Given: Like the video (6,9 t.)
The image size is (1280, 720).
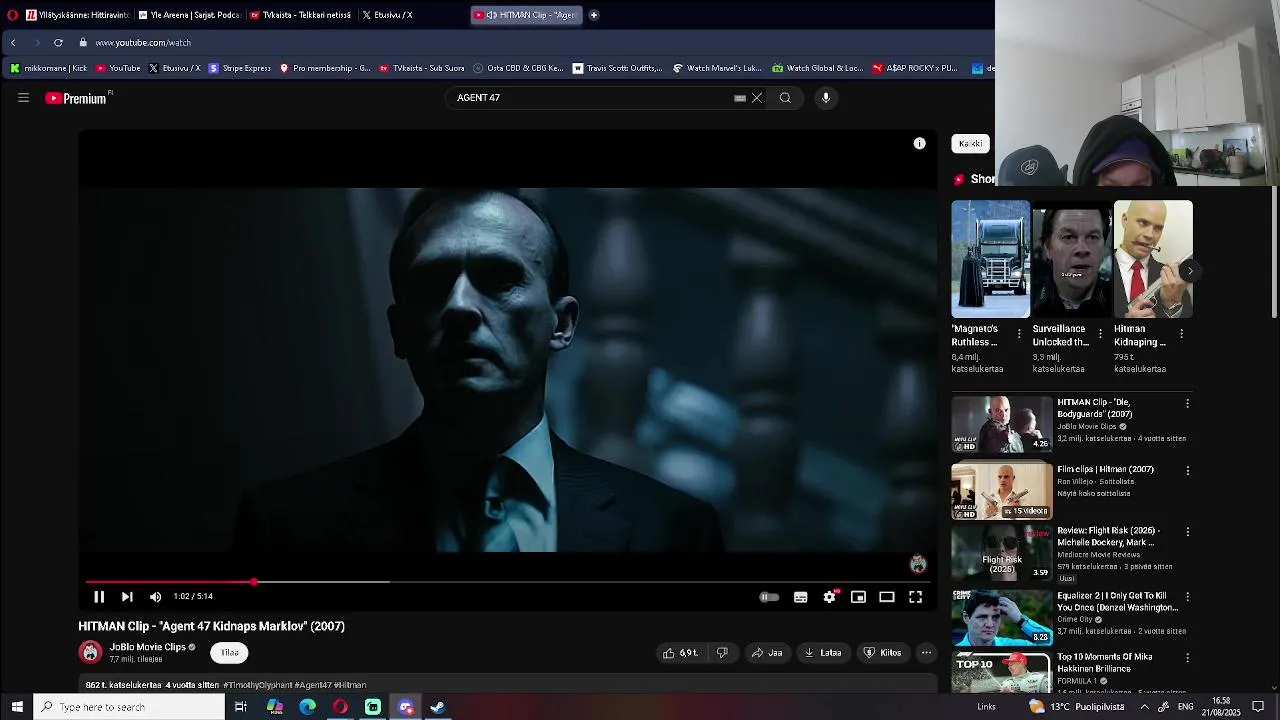Looking at the screenshot, I should (x=681, y=653).
